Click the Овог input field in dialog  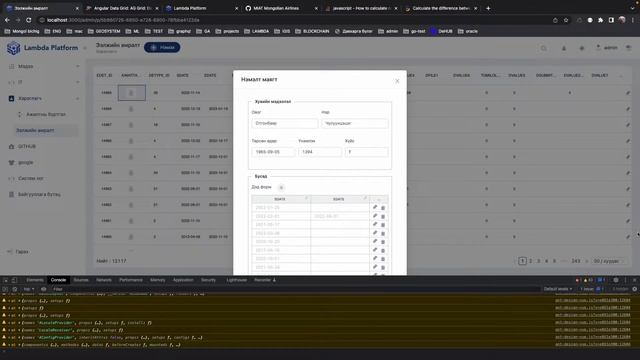pyautogui.click(x=284, y=123)
